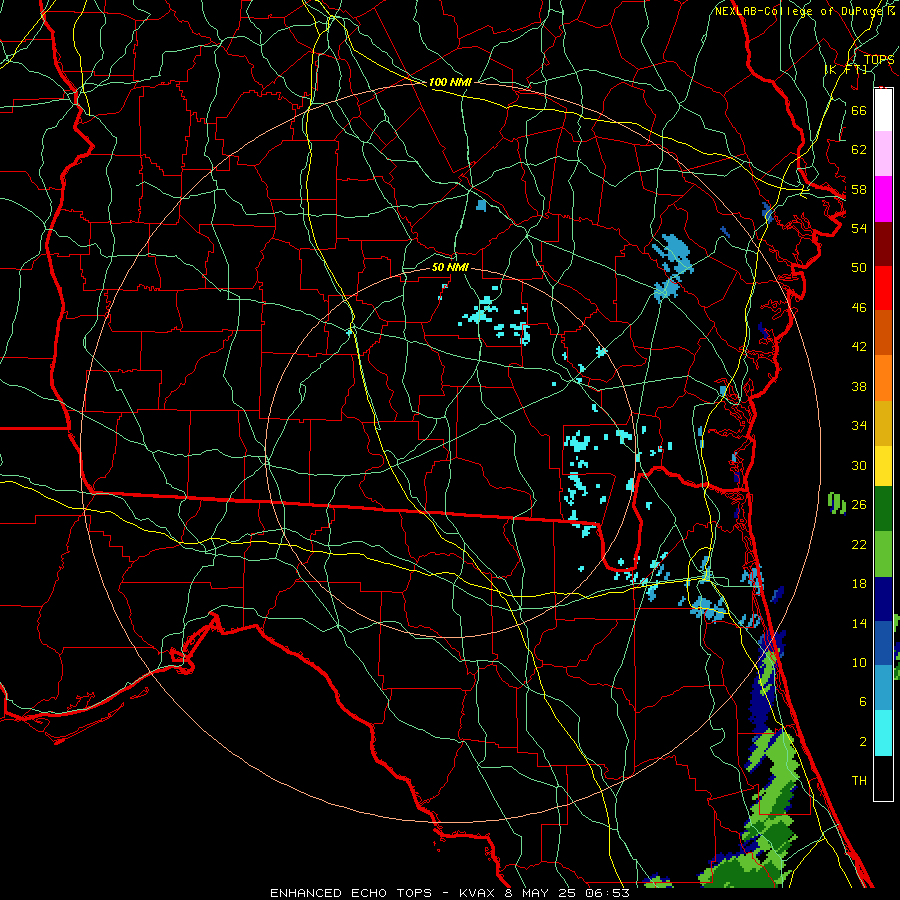Select the bright red legend swatch
900x900 pixels.
tap(883, 288)
